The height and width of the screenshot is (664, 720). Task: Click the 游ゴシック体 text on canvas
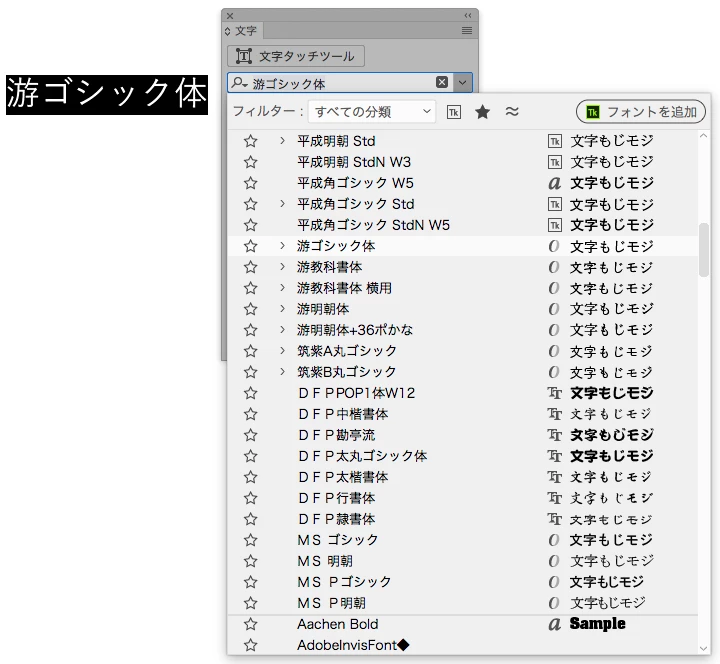pyautogui.click(x=107, y=94)
